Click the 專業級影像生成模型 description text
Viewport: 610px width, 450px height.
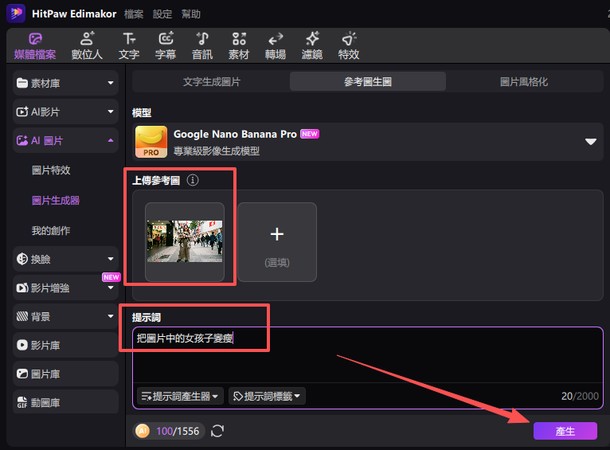[x=216, y=151]
